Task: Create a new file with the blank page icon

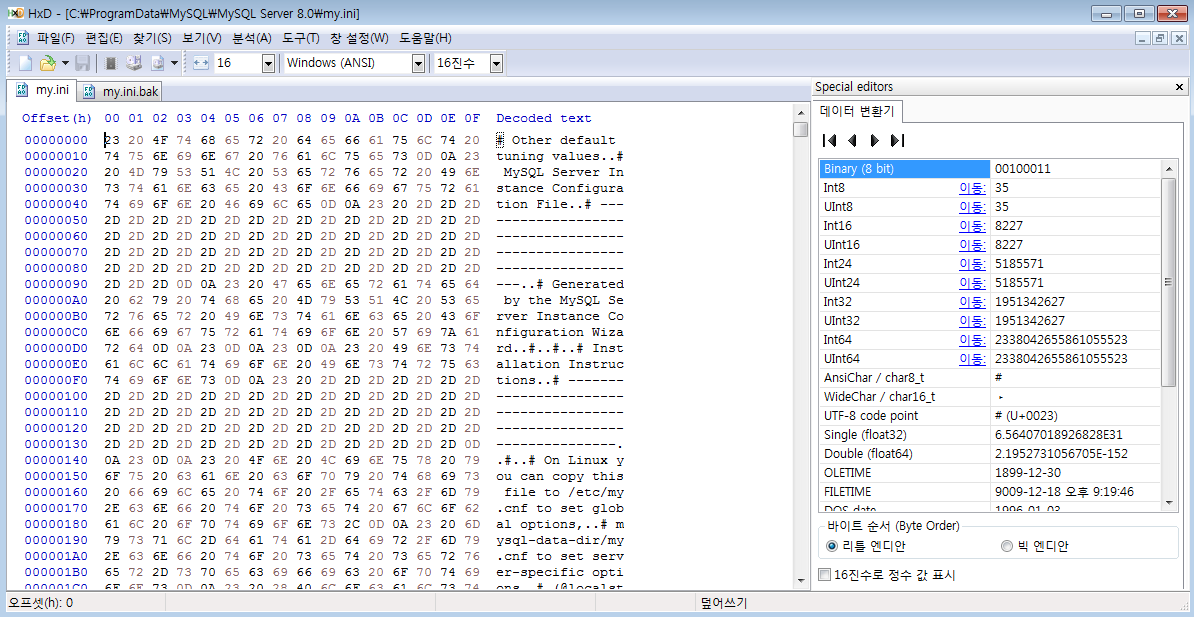Action: coord(24,63)
